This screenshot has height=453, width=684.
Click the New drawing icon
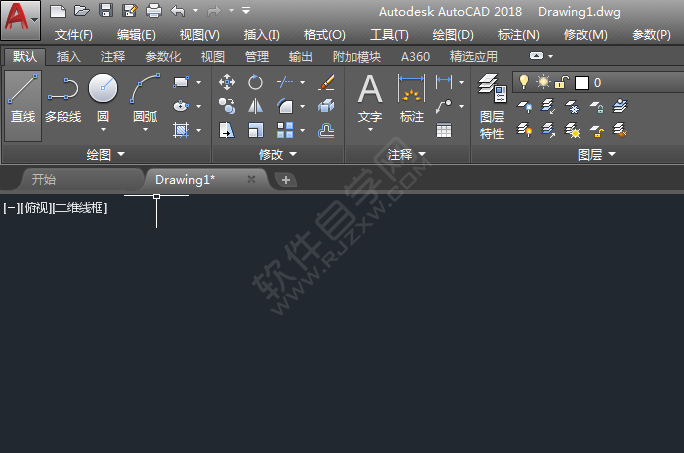(x=58, y=10)
